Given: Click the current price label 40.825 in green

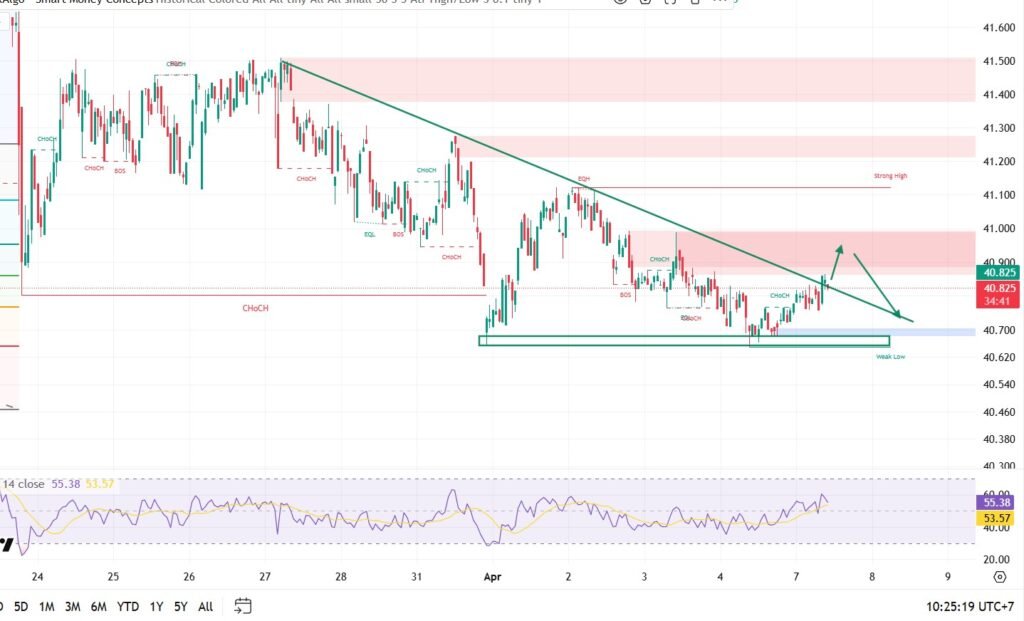Looking at the screenshot, I should pyautogui.click(x=999, y=272).
